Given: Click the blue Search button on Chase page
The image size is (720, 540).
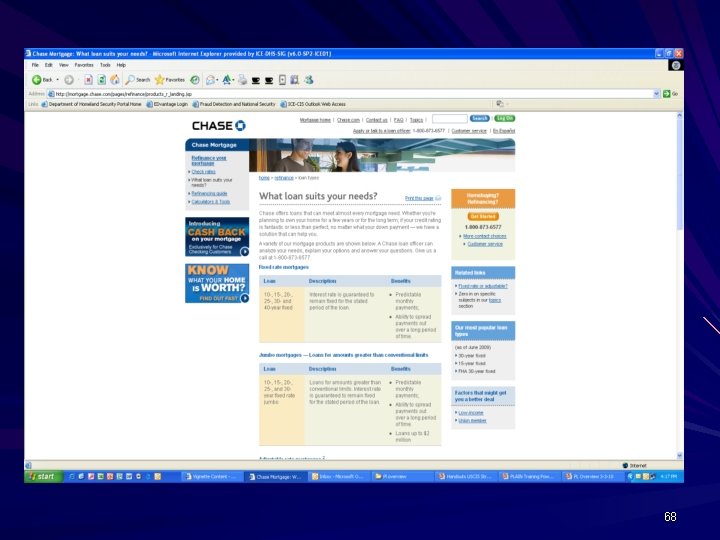Looking at the screenshot, I should coord(479,118).
